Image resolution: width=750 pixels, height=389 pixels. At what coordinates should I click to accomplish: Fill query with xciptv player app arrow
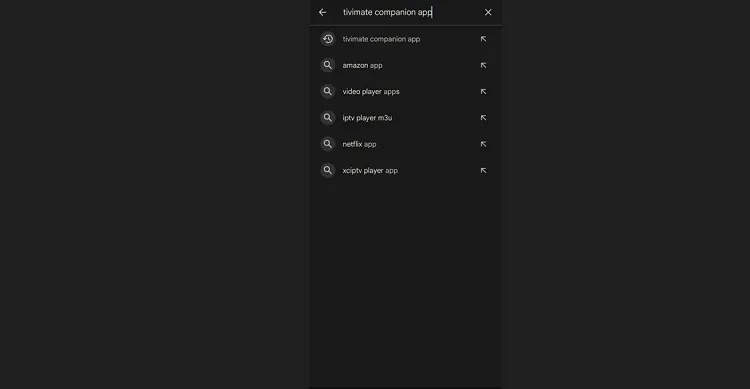483,170
